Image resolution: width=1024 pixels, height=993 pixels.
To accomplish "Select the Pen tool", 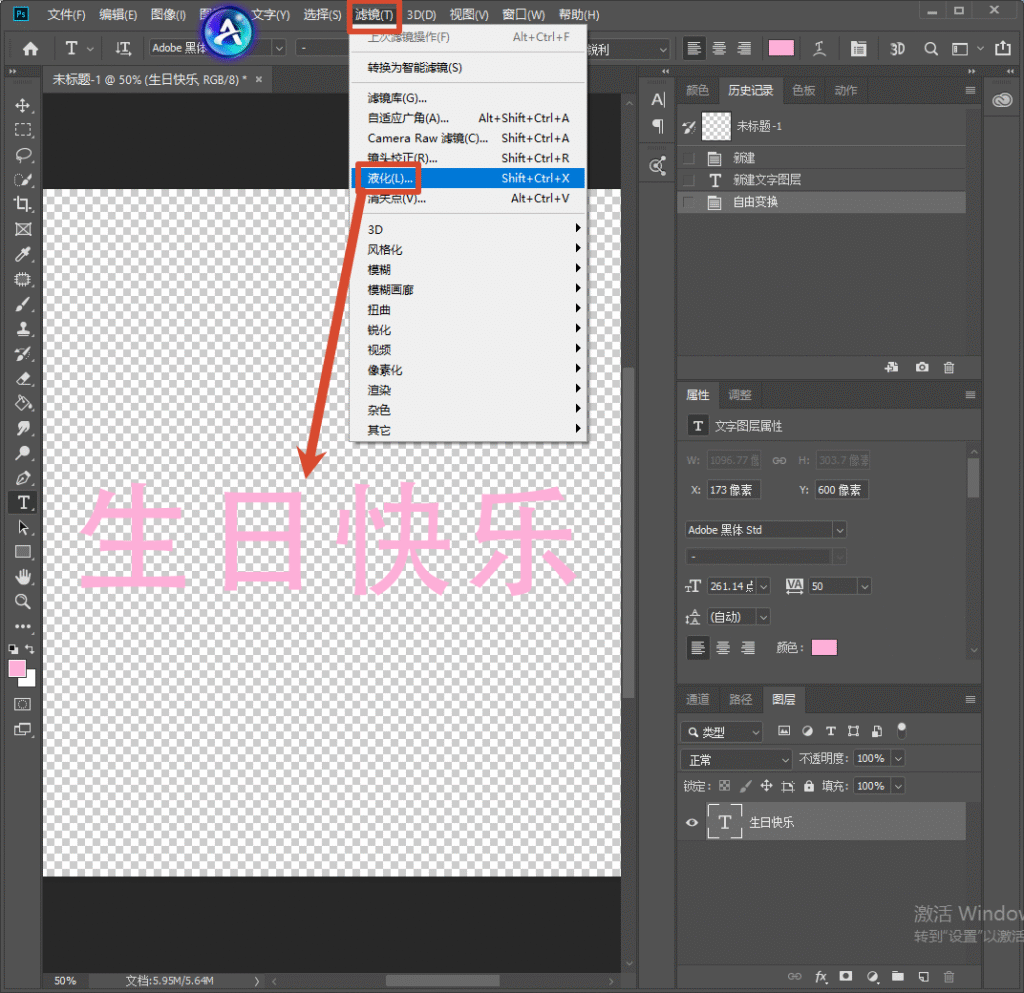I will pos(23,478).
